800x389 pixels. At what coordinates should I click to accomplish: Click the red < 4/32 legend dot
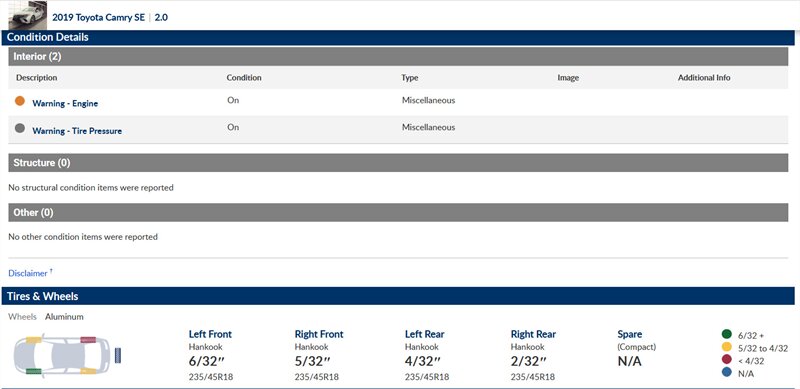727,360
